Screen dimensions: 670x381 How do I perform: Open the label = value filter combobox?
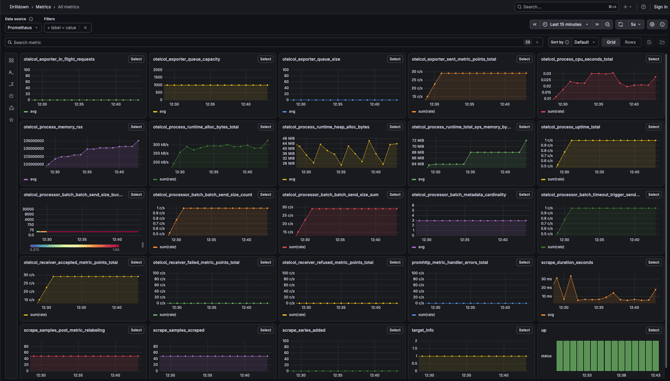point(62,28)
